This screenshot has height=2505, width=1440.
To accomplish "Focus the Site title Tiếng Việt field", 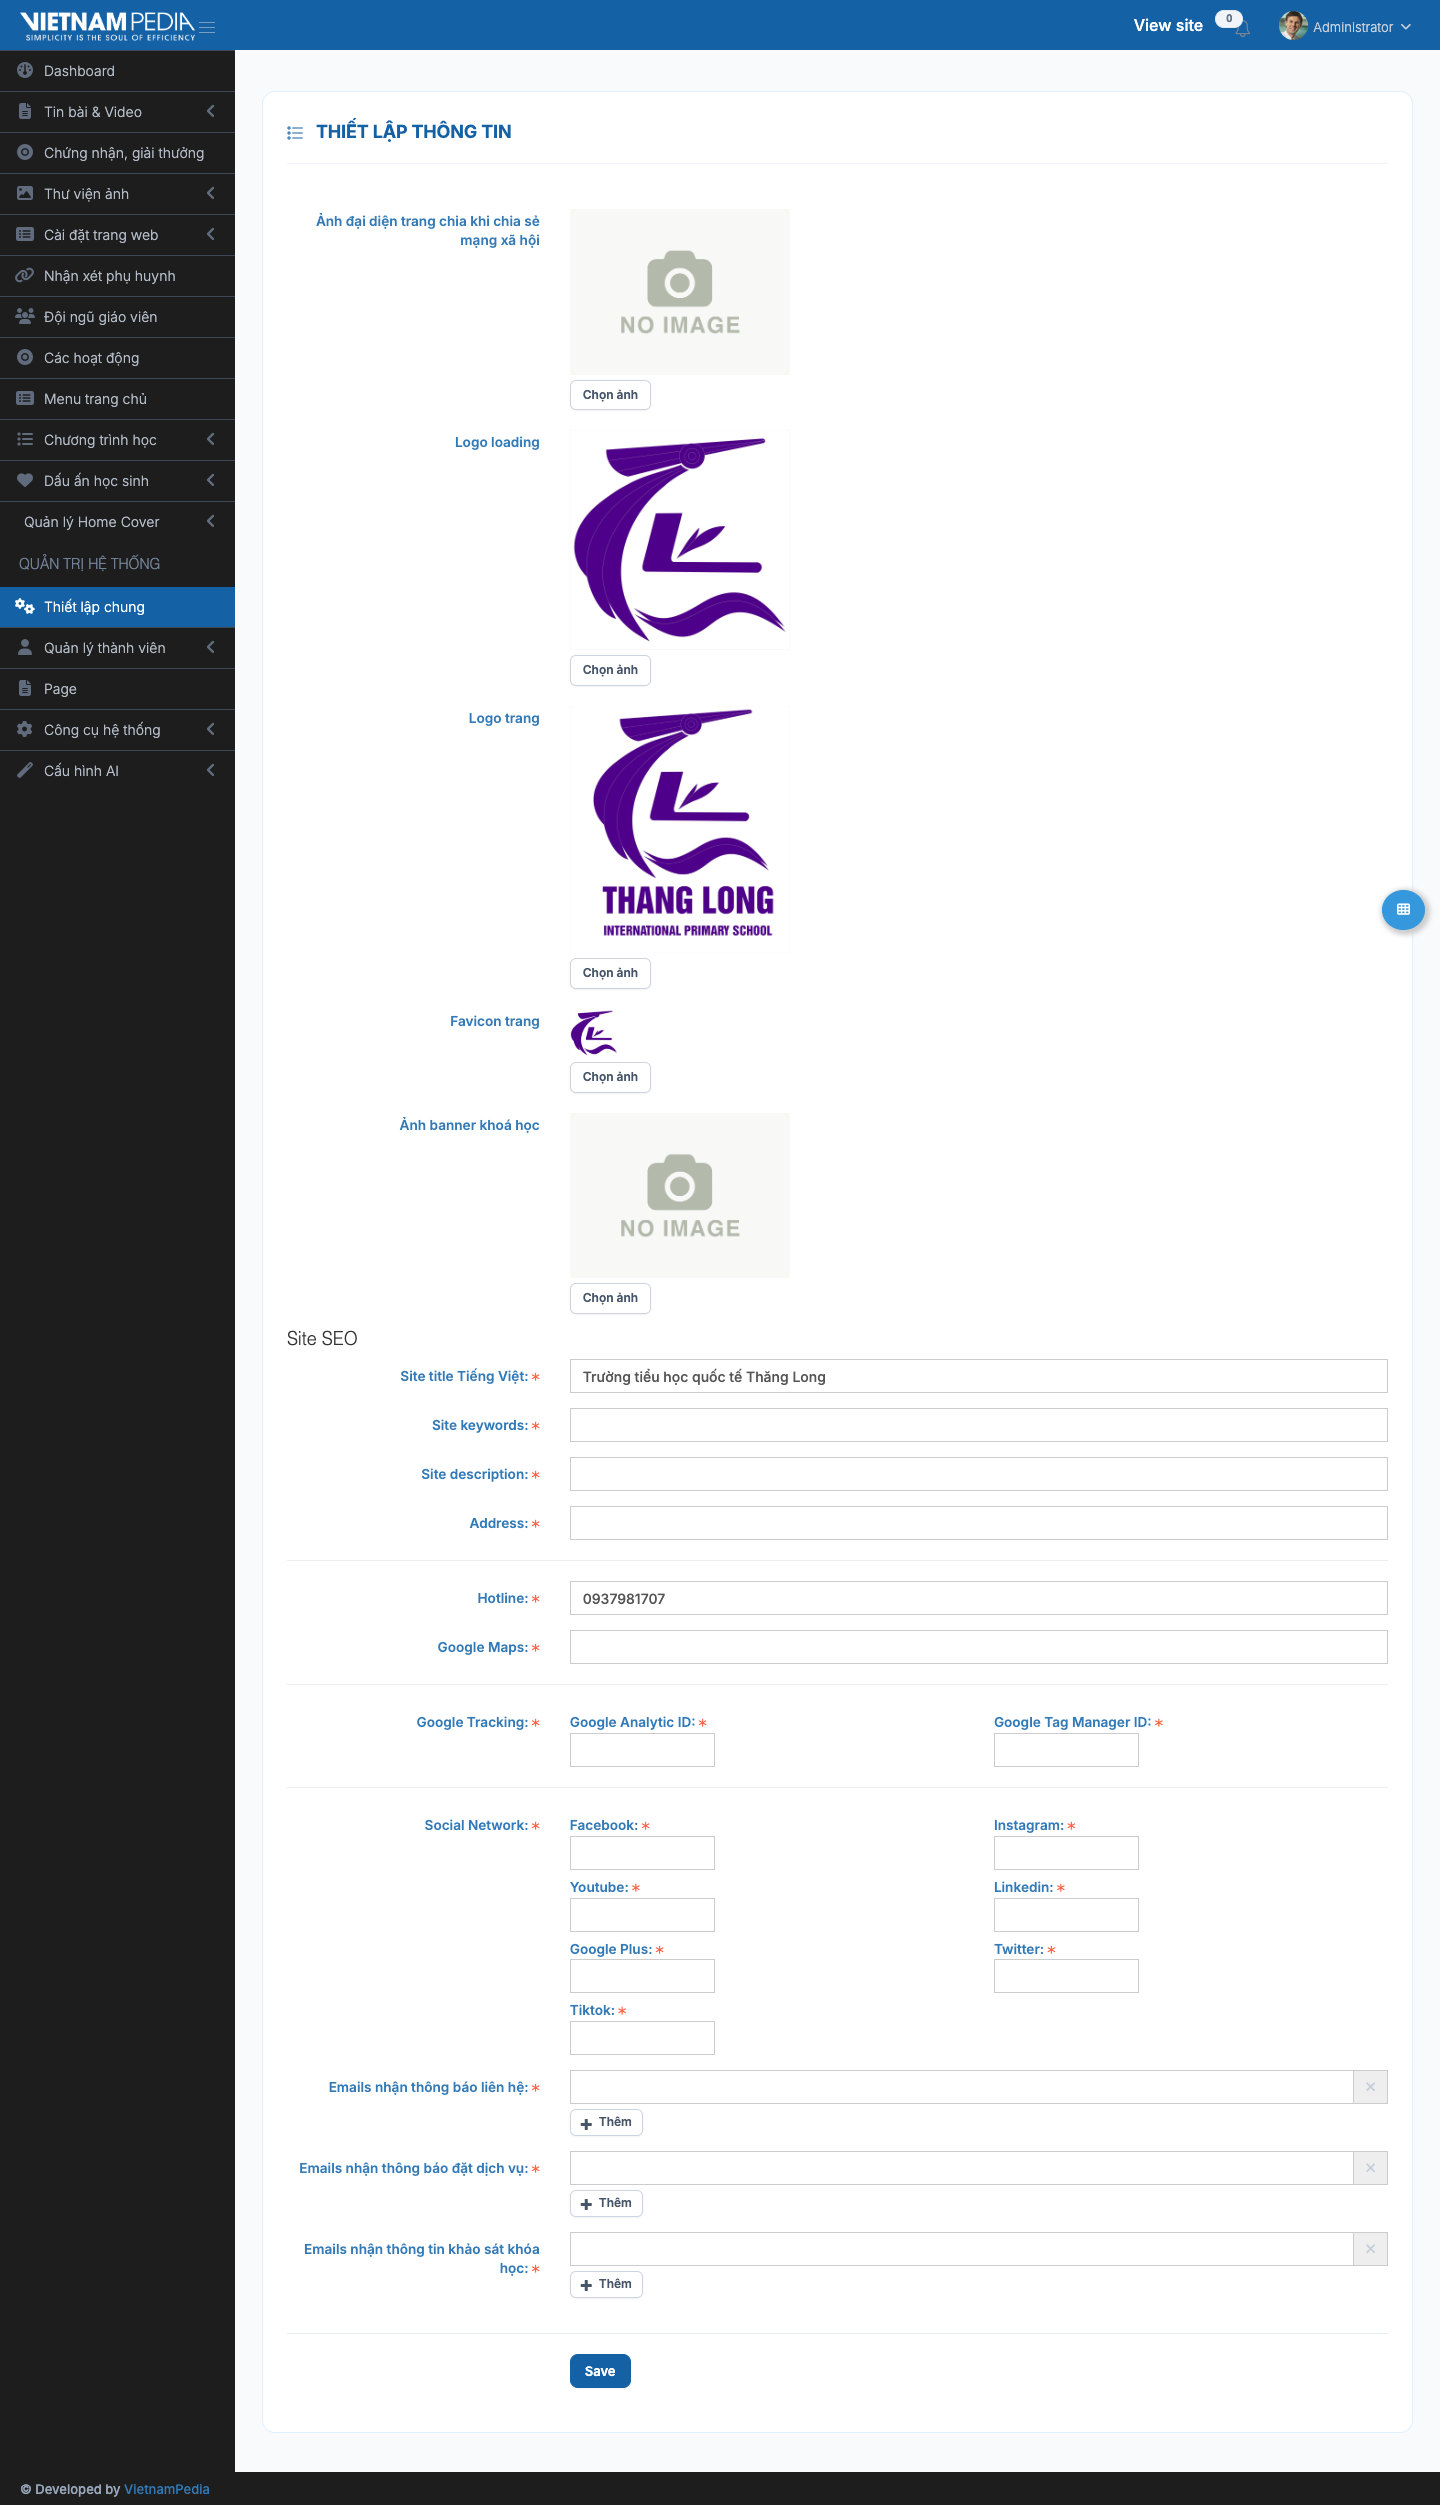I will (978, 1376).
